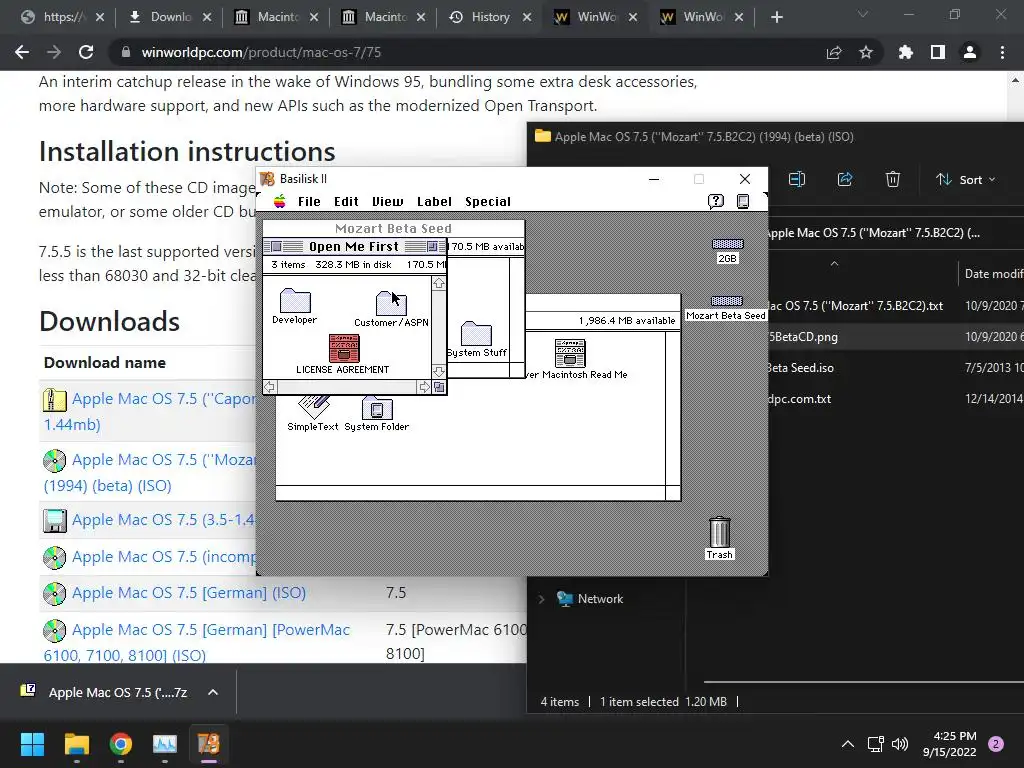Open Apple Mac OS 7.5 [German] (ISO) link
The width and height of the screenshot is (1024, 768).
[189, 592]
